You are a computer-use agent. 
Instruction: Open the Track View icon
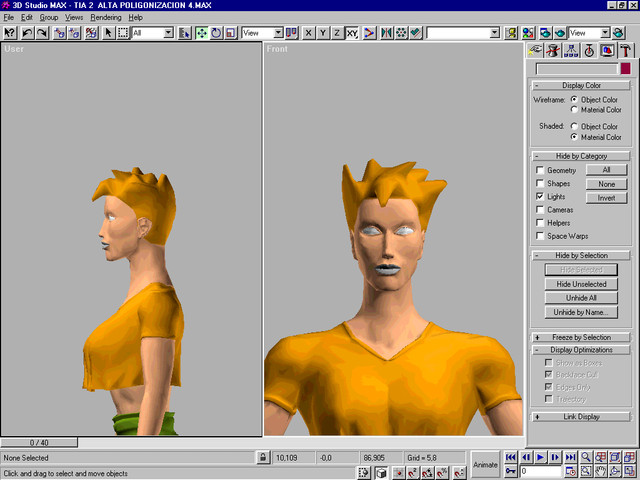[x=511, y=33]
